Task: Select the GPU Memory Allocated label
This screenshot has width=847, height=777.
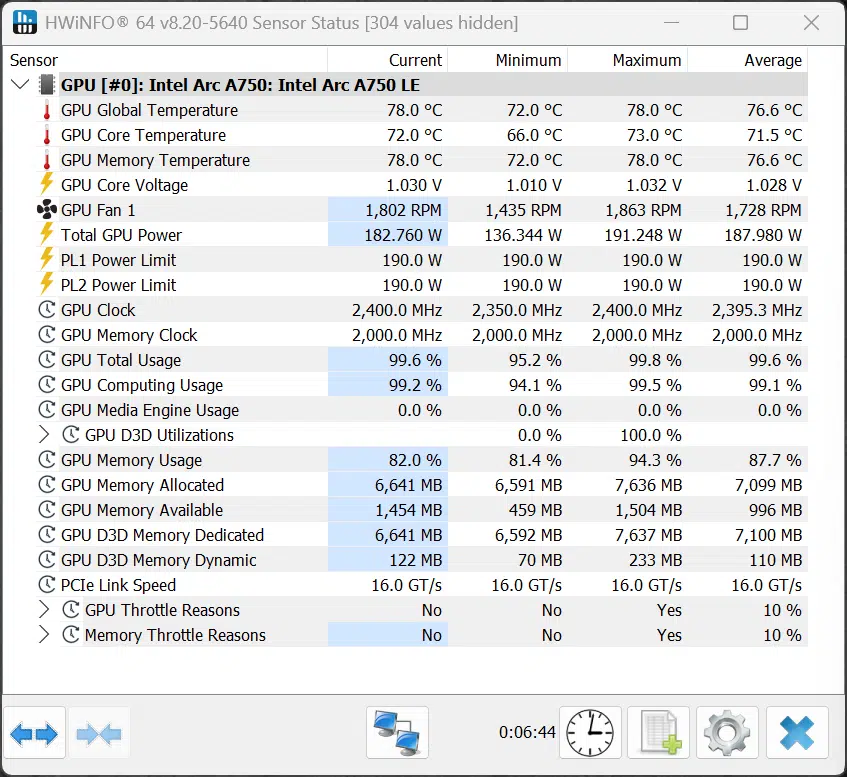Action: [x=142, y=485]
